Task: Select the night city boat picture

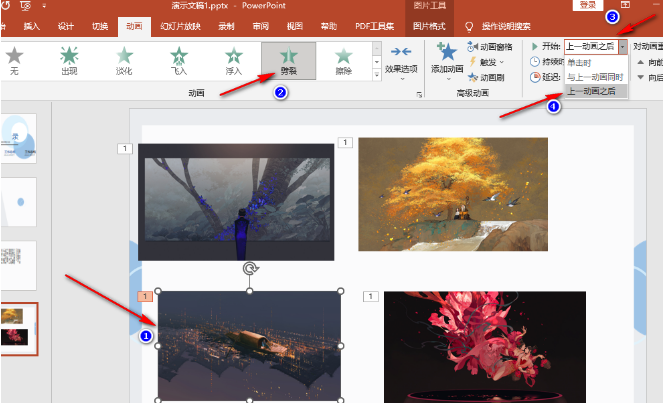Action: coord(249,345)
